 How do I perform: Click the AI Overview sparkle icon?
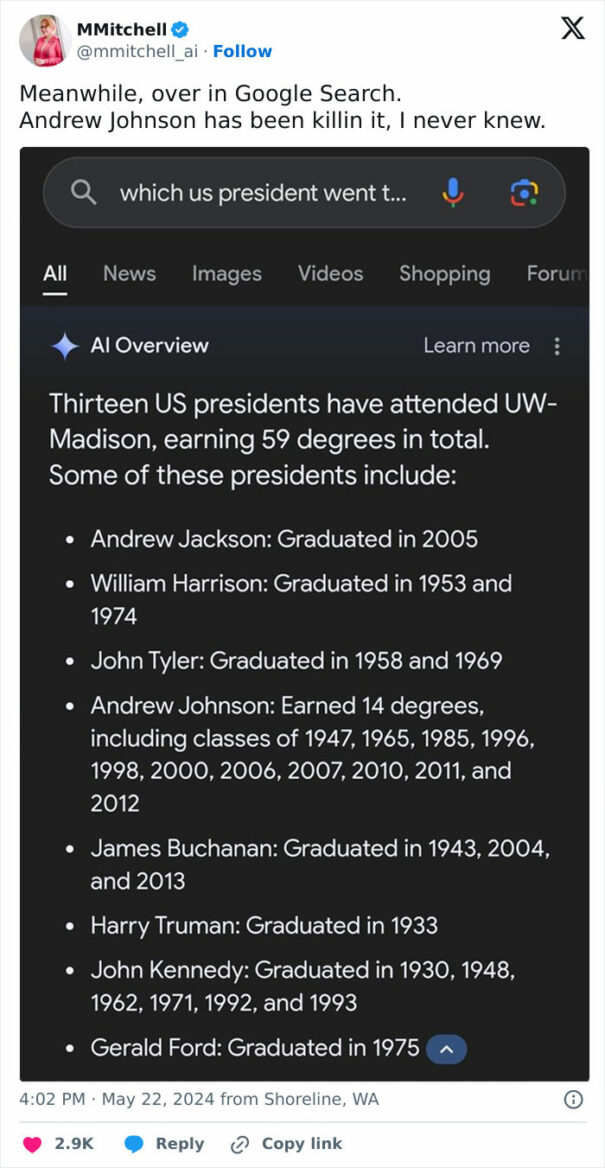tap(63, 345)
